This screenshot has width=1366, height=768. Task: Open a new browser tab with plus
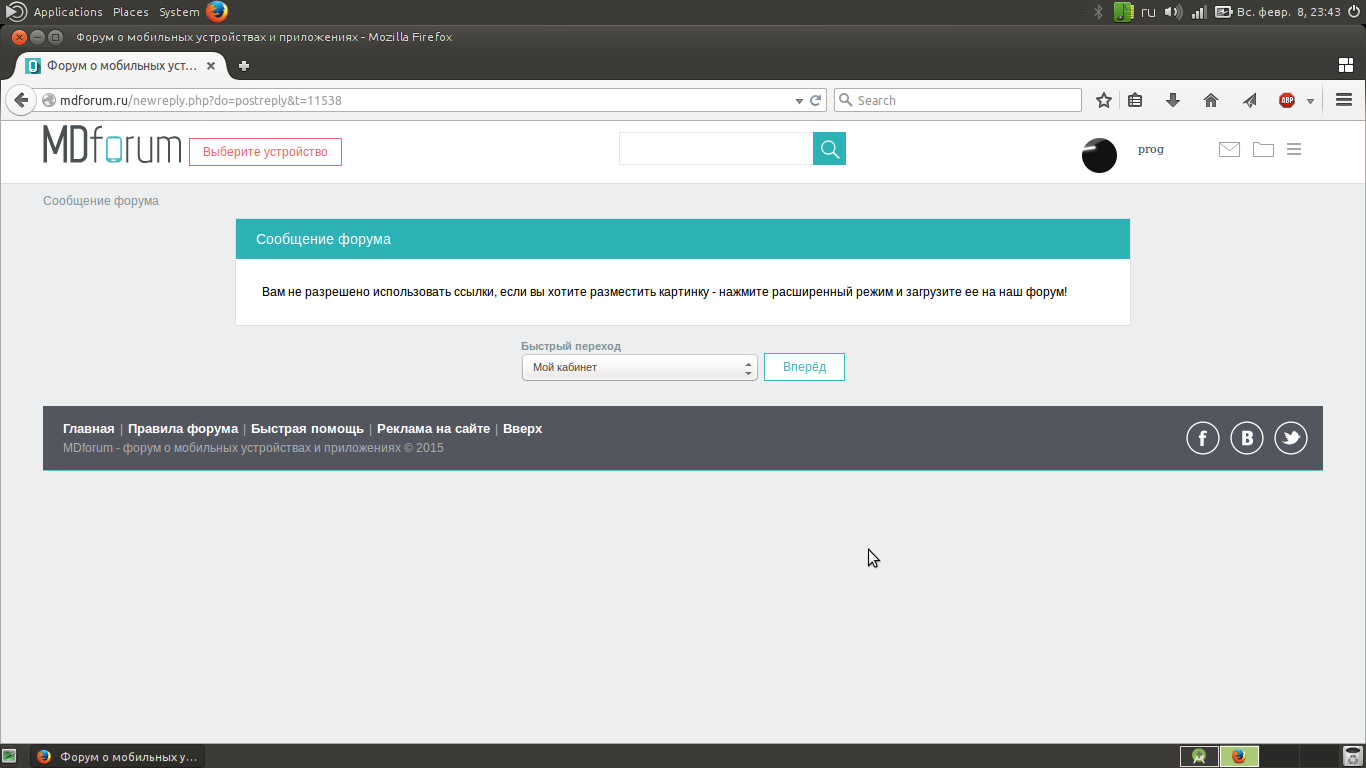click(x=243, y=66)
